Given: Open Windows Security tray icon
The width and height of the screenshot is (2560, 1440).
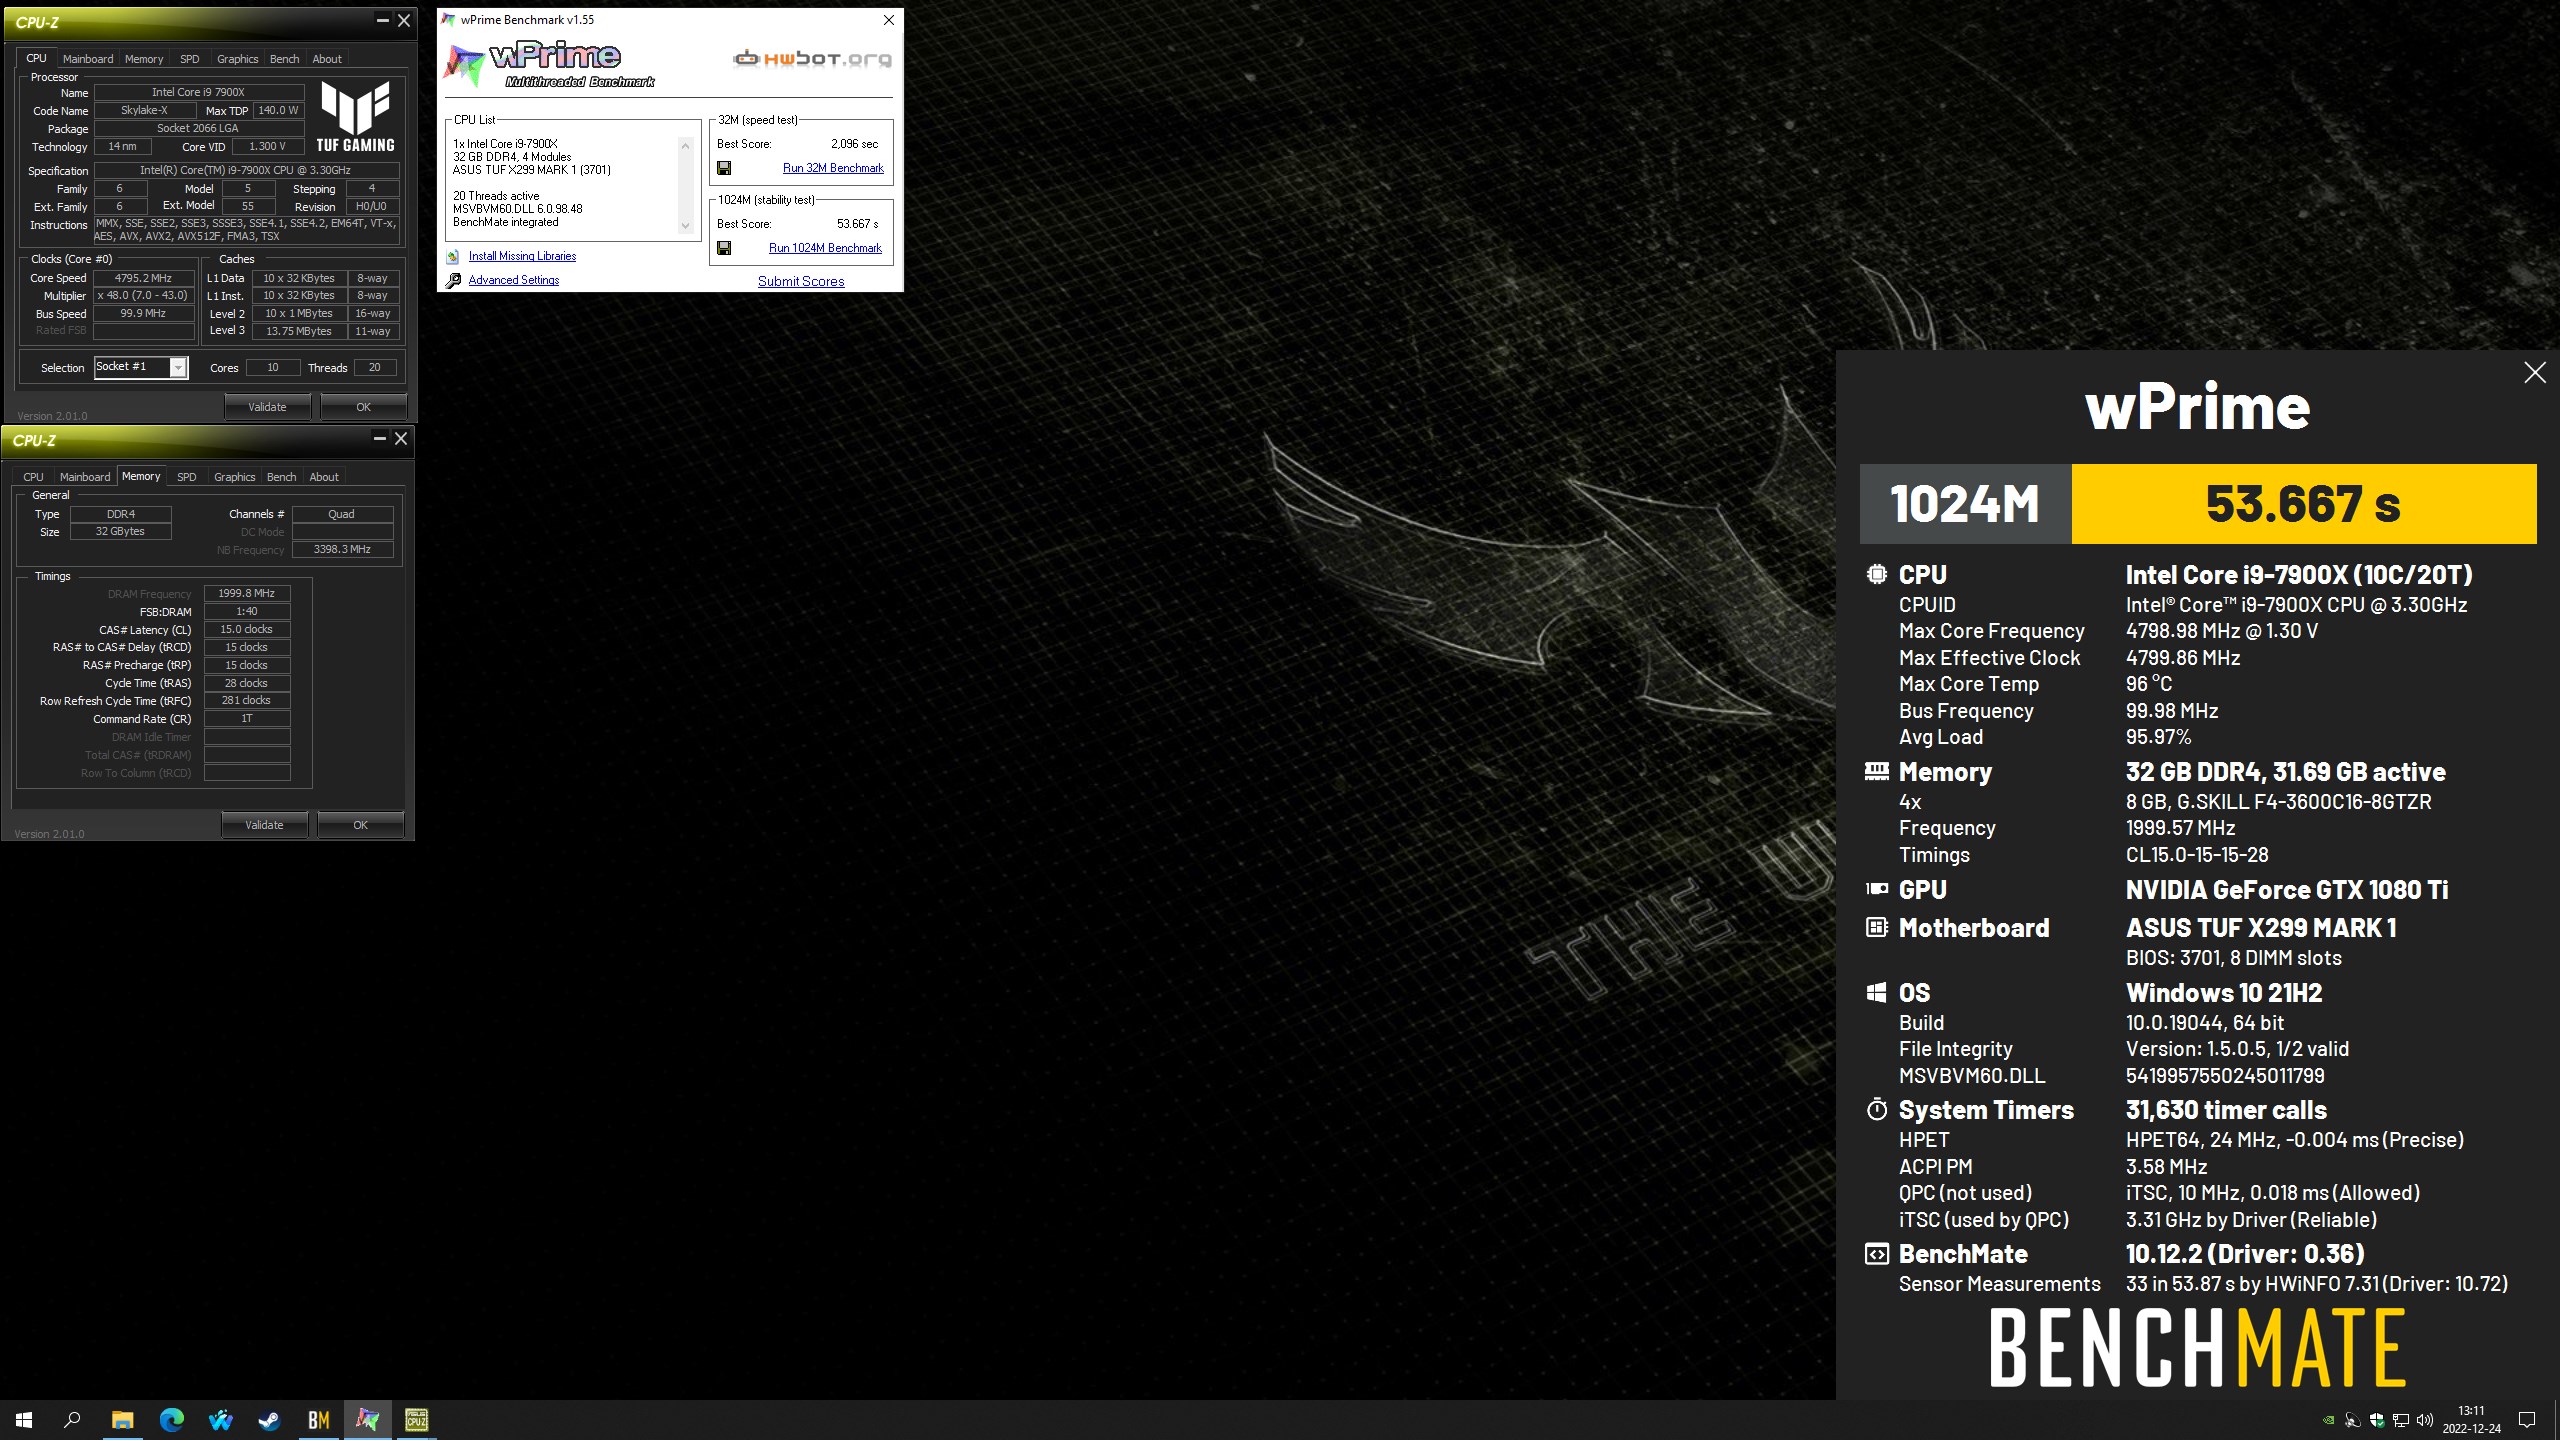Looking at the screenshot, I should point(2377,1420).
